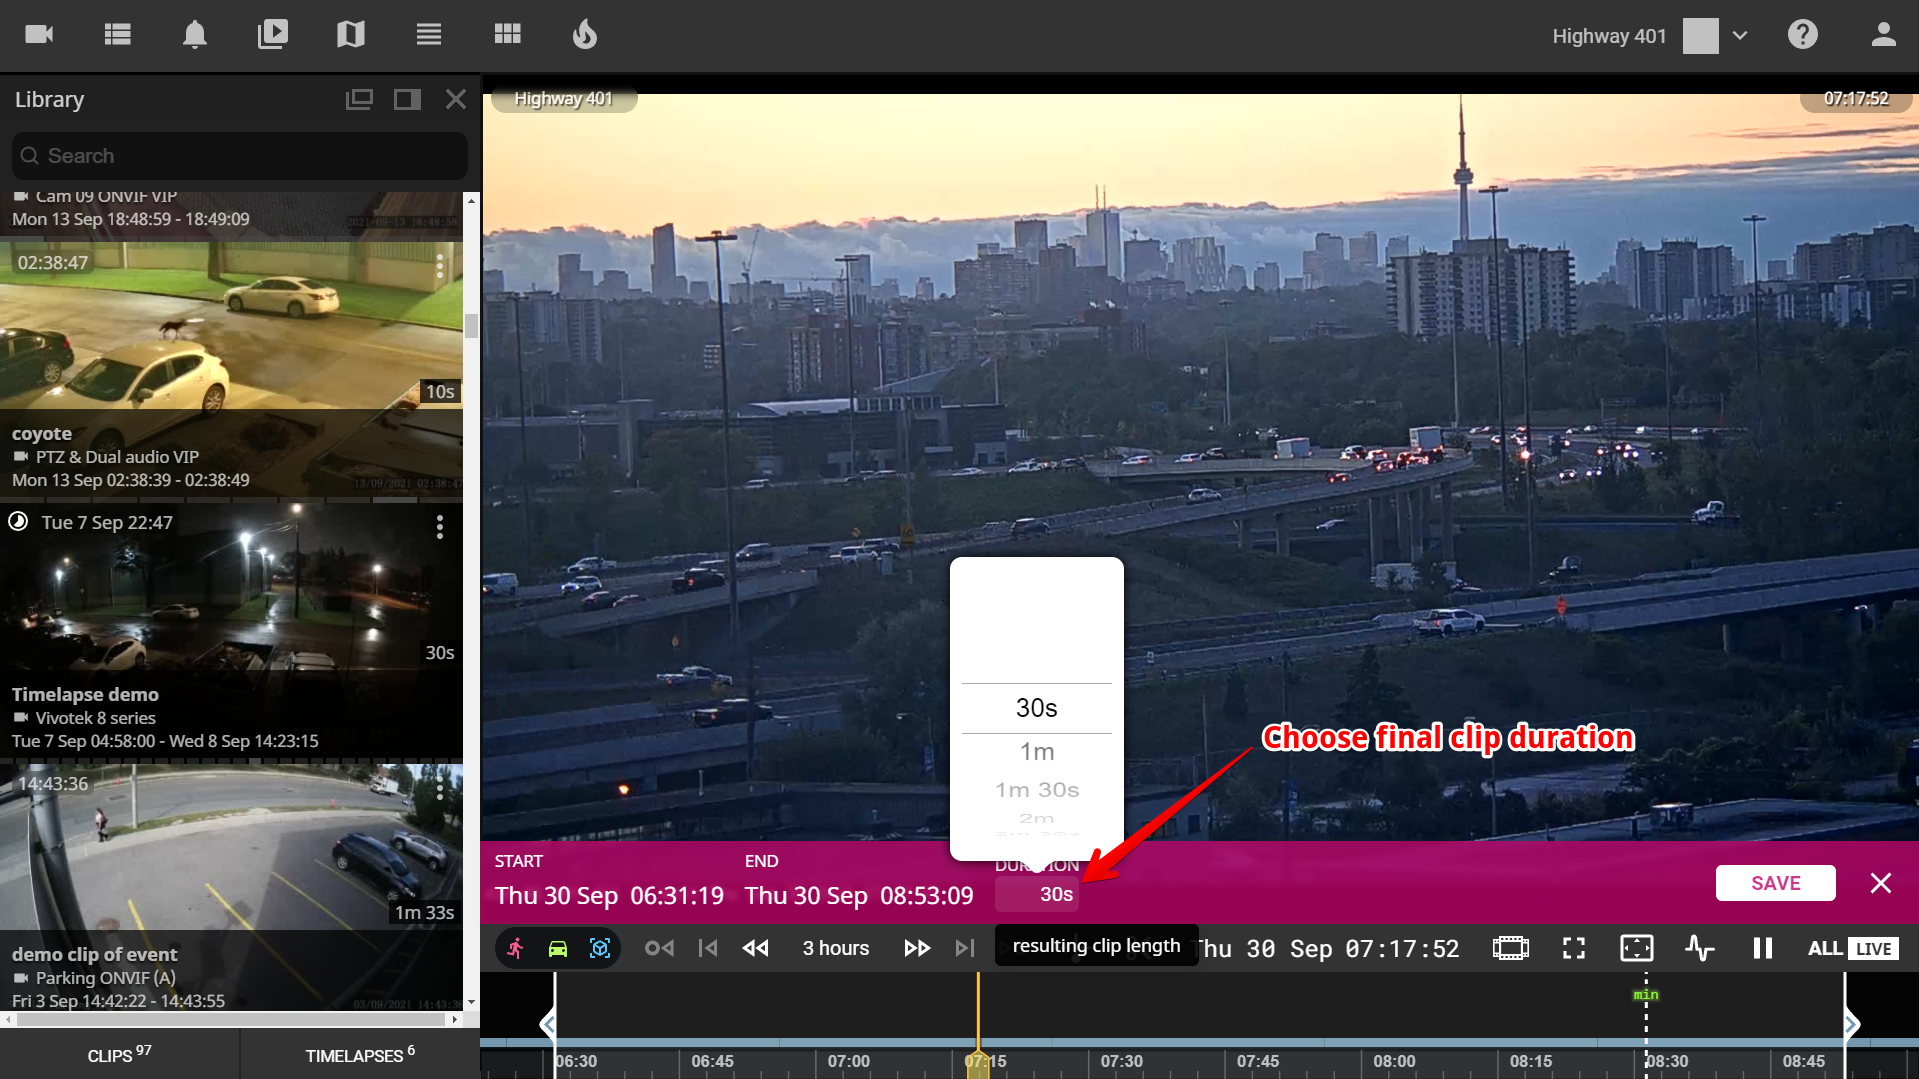Click the SAVE button
The image size is (1919, 1079).
1775,883
